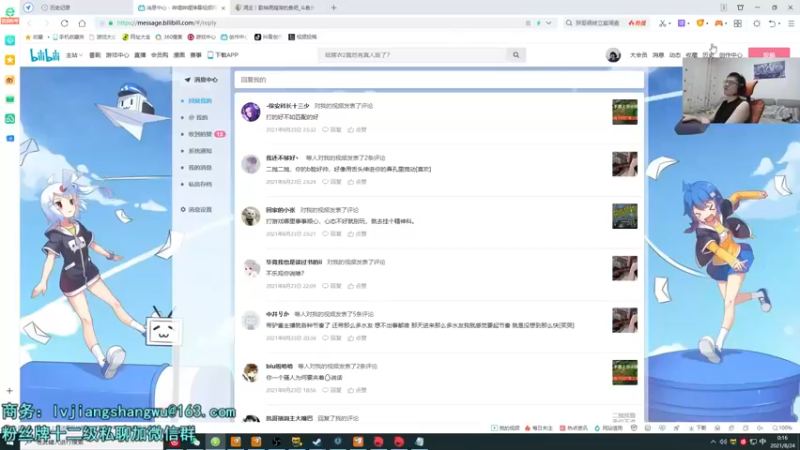Open a new browser tab with plus
Viewport: 800px width, 450px height.
[x=334, y=8]
